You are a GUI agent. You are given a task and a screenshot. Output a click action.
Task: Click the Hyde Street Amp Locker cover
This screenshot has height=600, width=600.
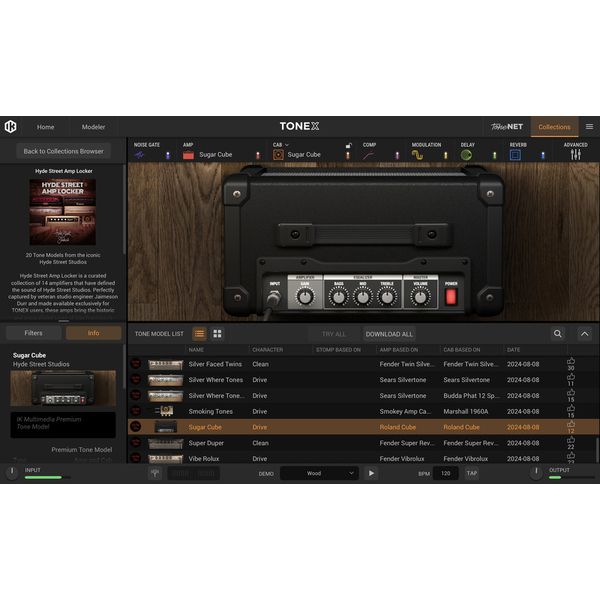[x=63, y=212]
